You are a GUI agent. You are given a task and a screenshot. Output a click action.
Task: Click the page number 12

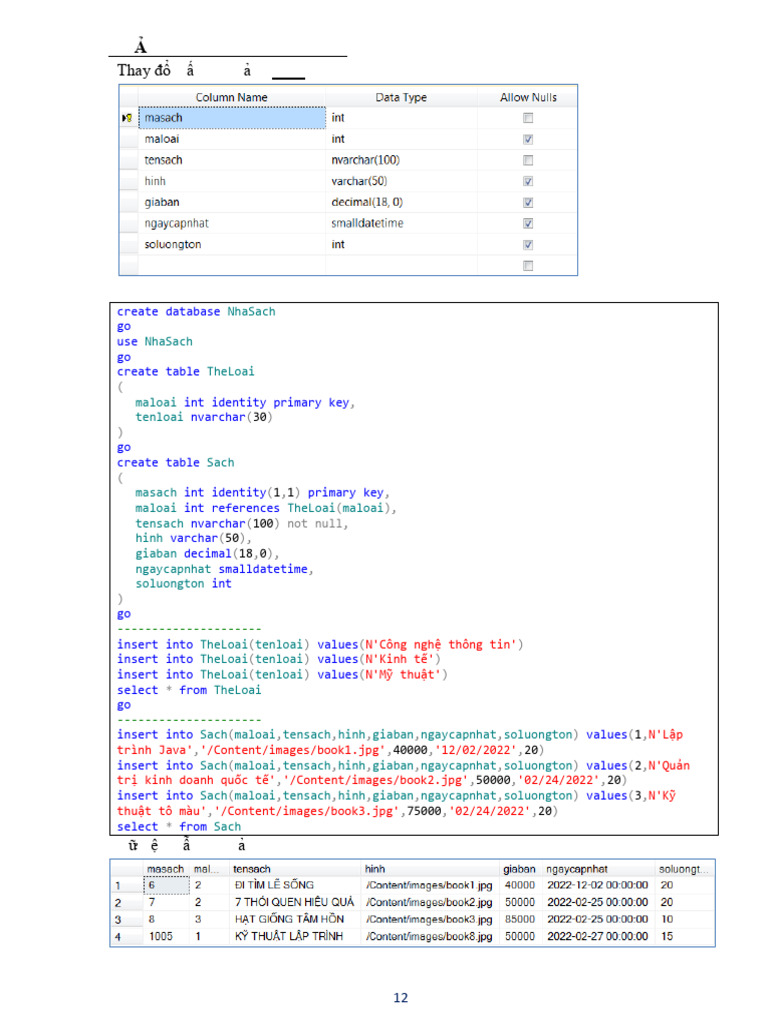click(400, 998)
